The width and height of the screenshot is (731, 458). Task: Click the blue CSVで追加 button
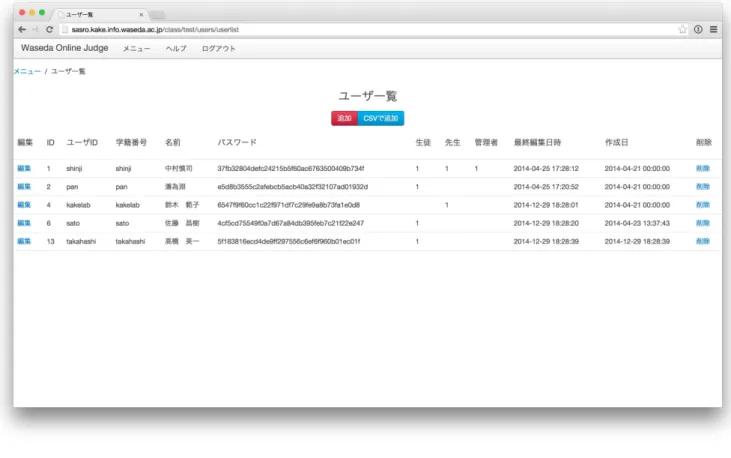[380, 118]
